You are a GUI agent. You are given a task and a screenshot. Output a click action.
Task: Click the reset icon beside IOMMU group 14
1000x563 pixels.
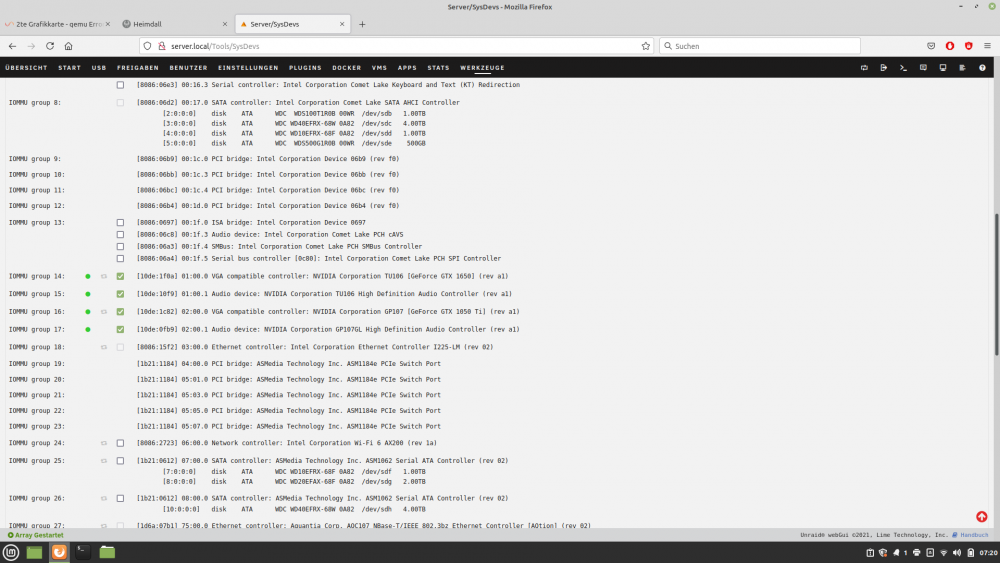coord(103,276)
